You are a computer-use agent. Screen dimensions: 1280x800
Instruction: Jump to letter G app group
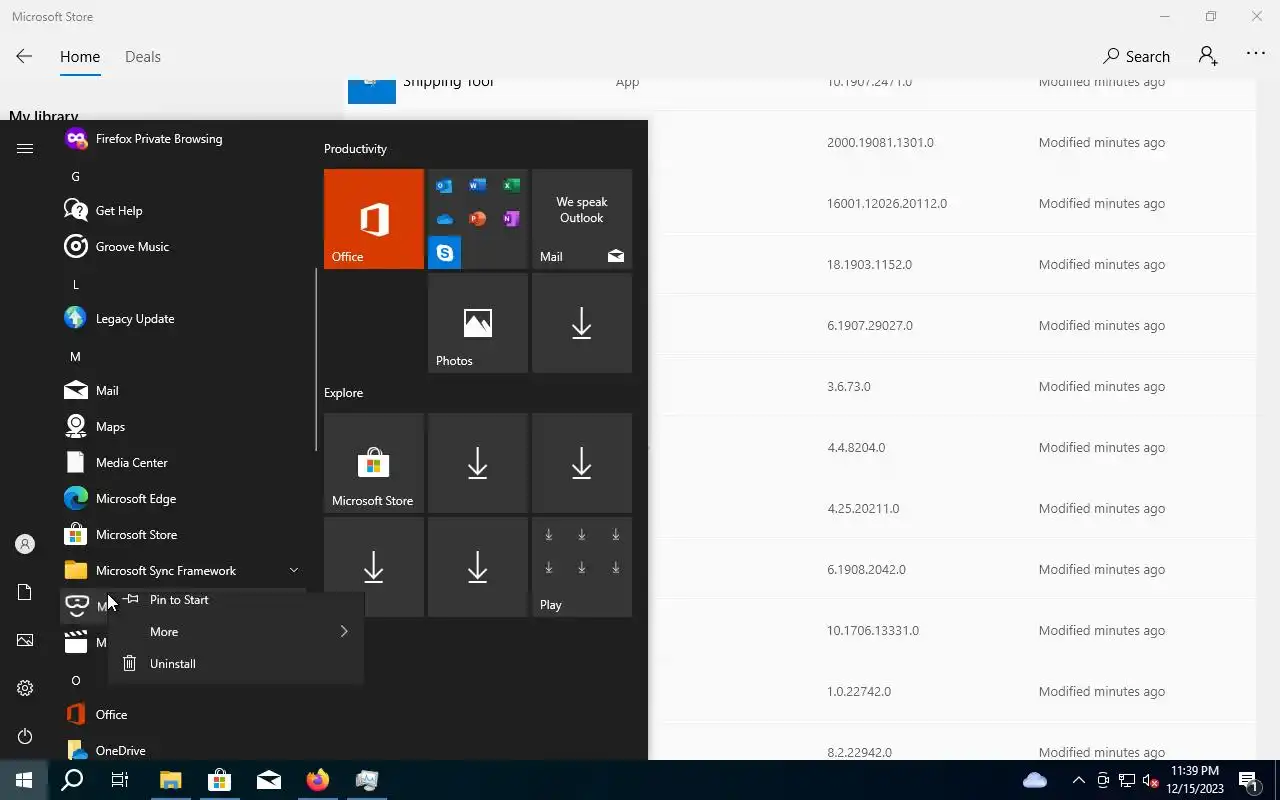coord(75,177)
